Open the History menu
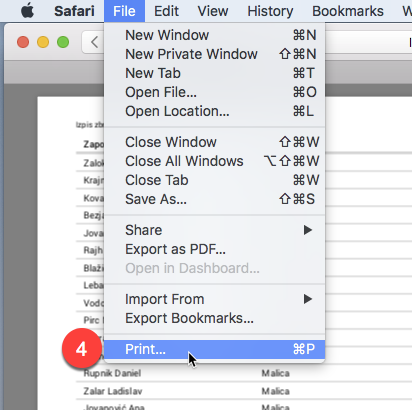This screenshot has height=410, width=412. (270, 11)
